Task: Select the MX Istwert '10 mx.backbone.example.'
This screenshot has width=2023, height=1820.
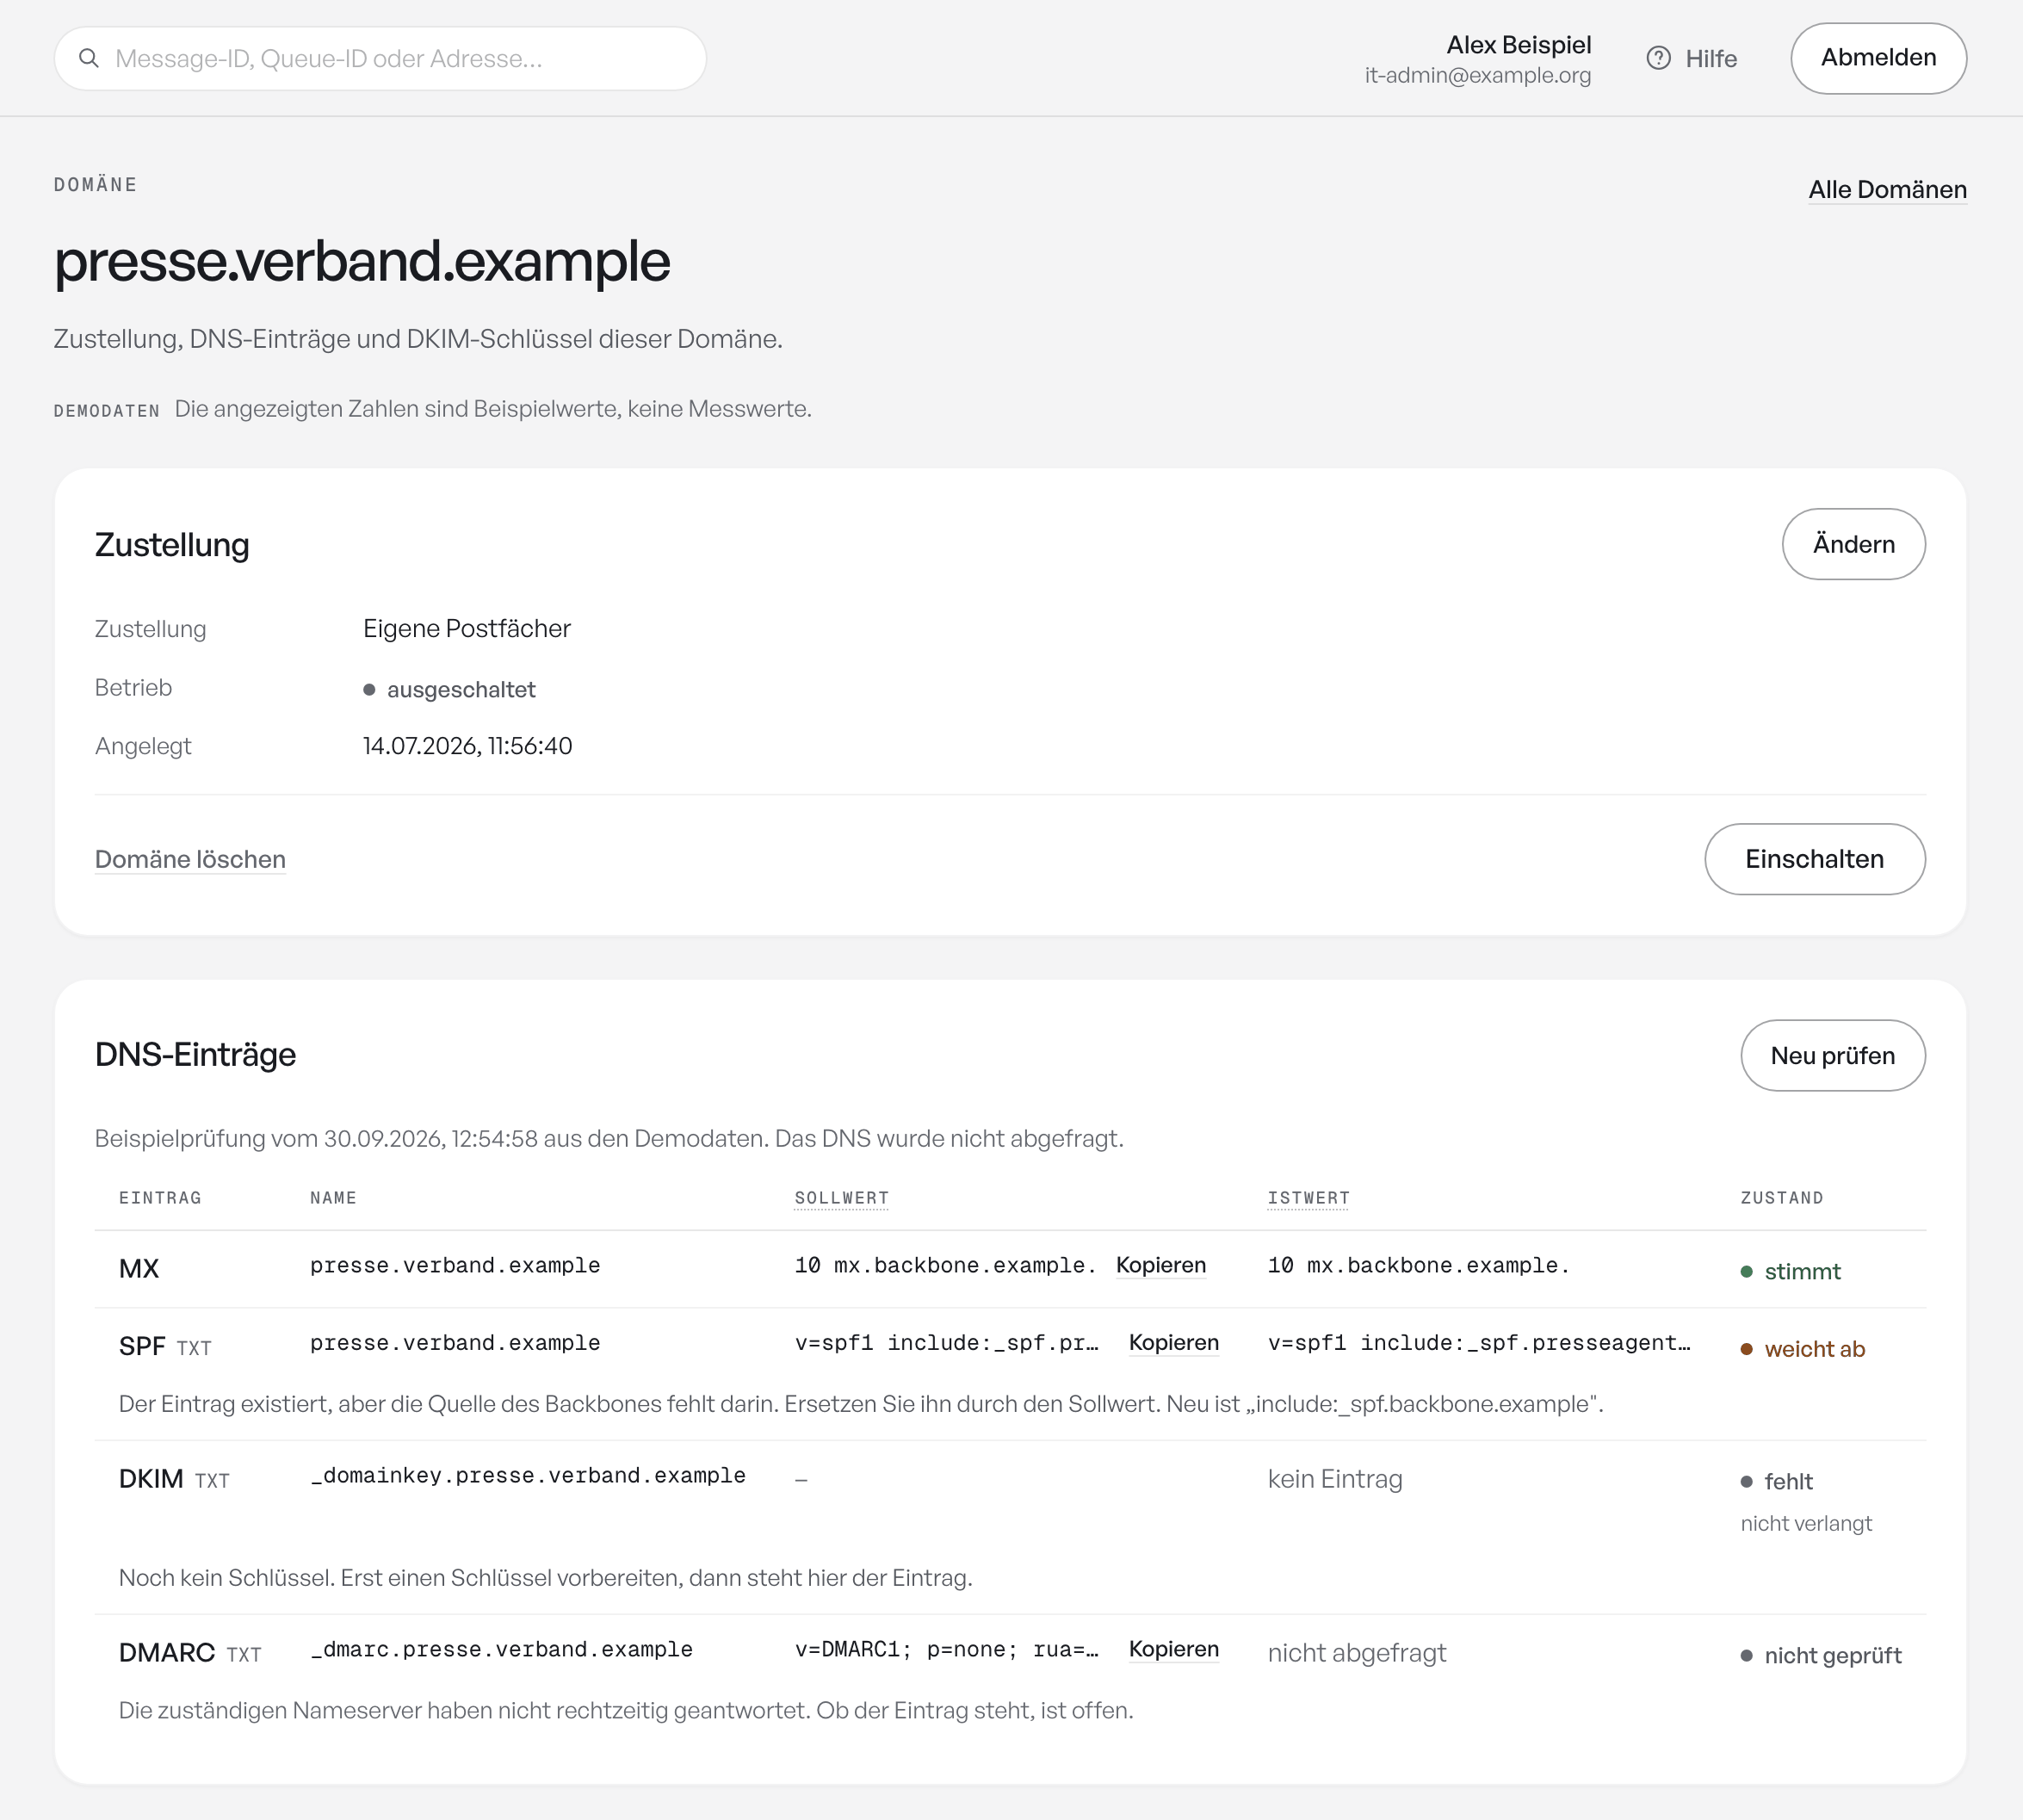Action: (1418, 1265)
